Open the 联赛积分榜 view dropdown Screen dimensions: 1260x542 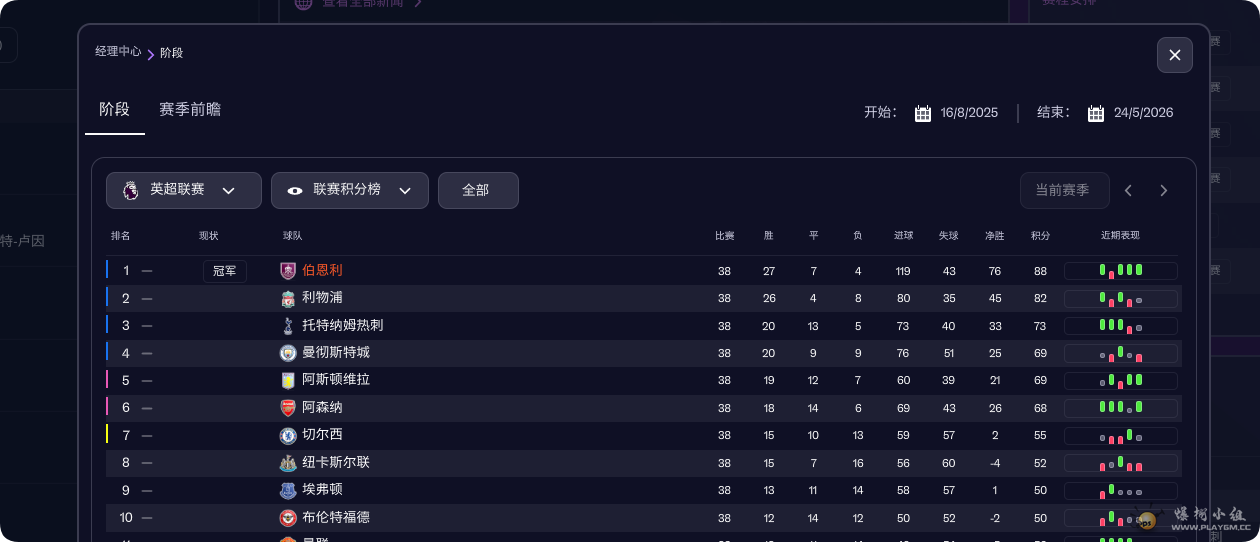click(x=350, y=190)
